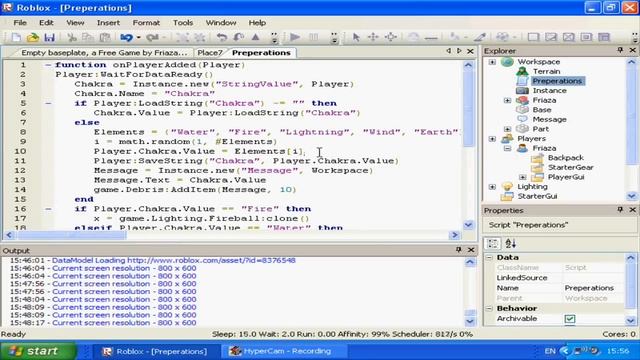This screenshot has width=640, height=360.
Task: Click the Terrain icon in Explorer
Action: pos(522,71)
